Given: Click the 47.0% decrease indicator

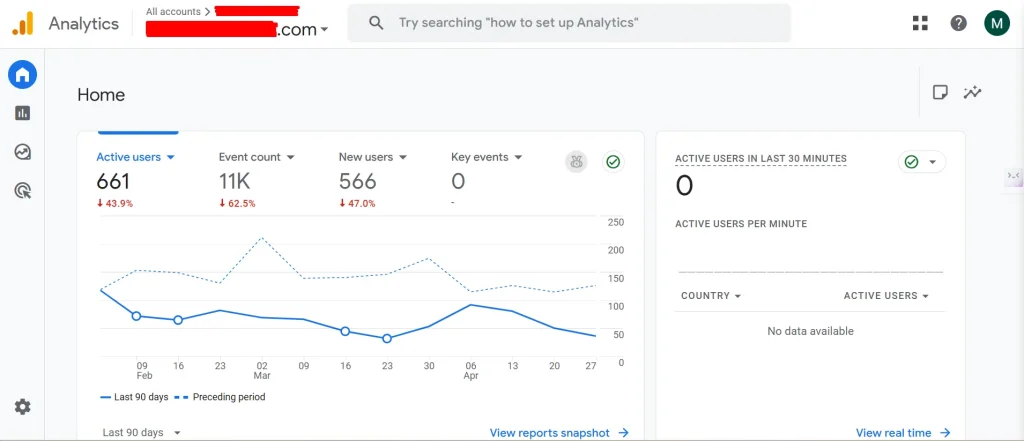Looking at the screenshot, I should 357,203.
